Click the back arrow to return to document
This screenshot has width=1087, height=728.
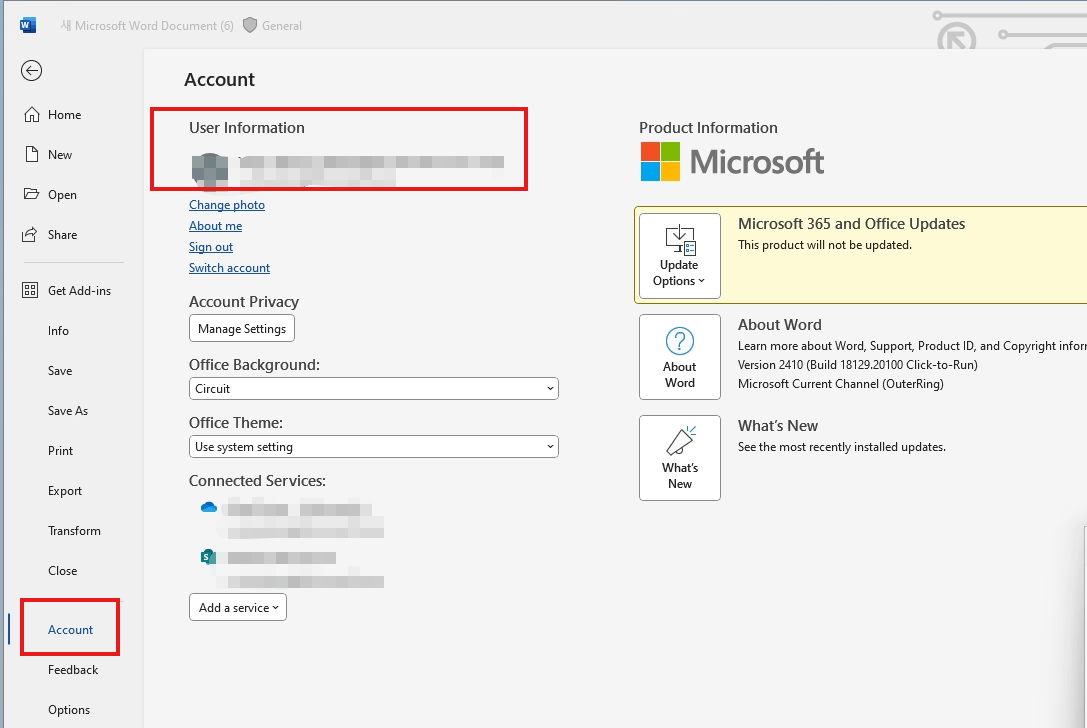pyautogui.click(x=31, y=71)
